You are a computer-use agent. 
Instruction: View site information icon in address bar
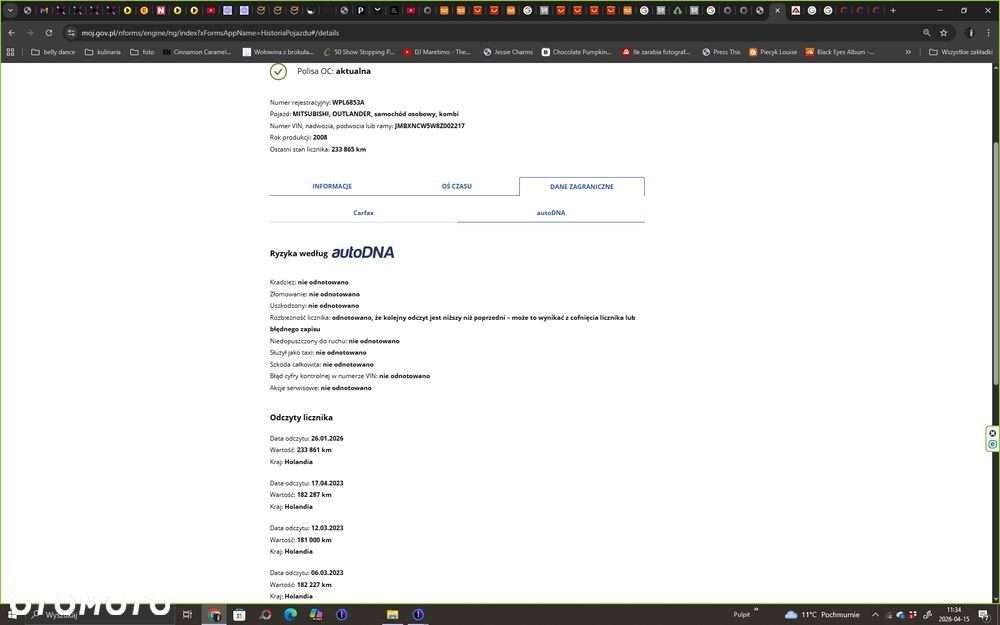coord(71,33)
